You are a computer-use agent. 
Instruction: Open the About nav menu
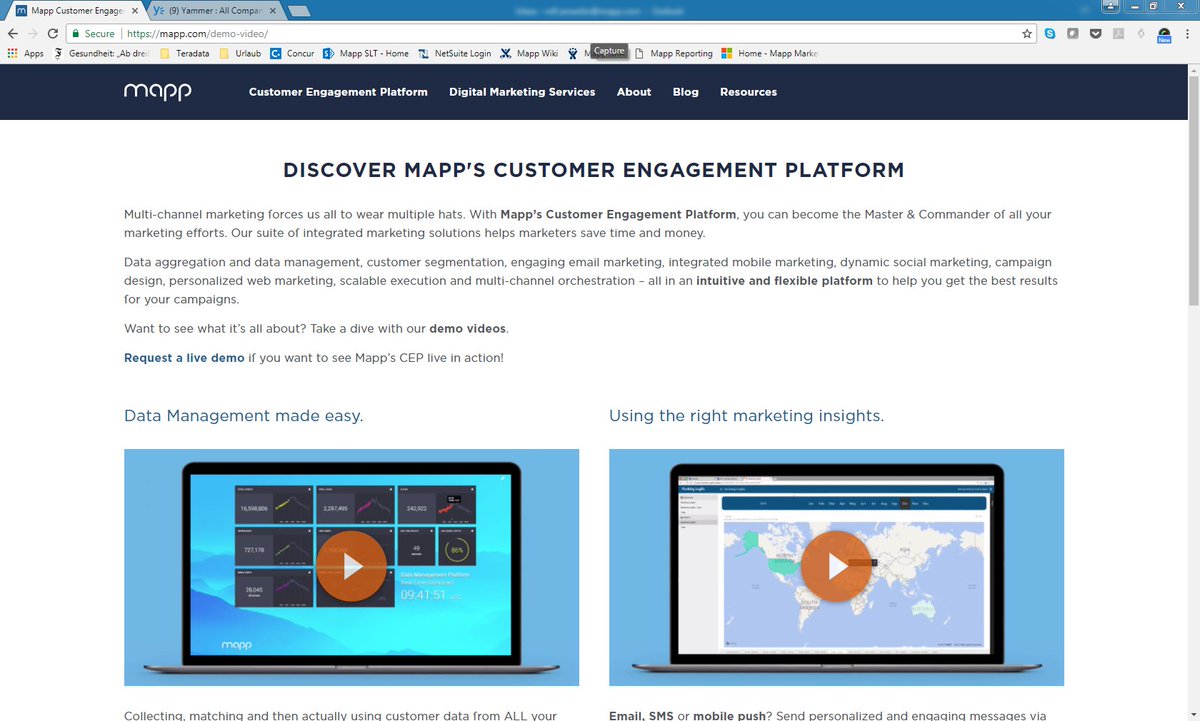(x=634, y=92)
